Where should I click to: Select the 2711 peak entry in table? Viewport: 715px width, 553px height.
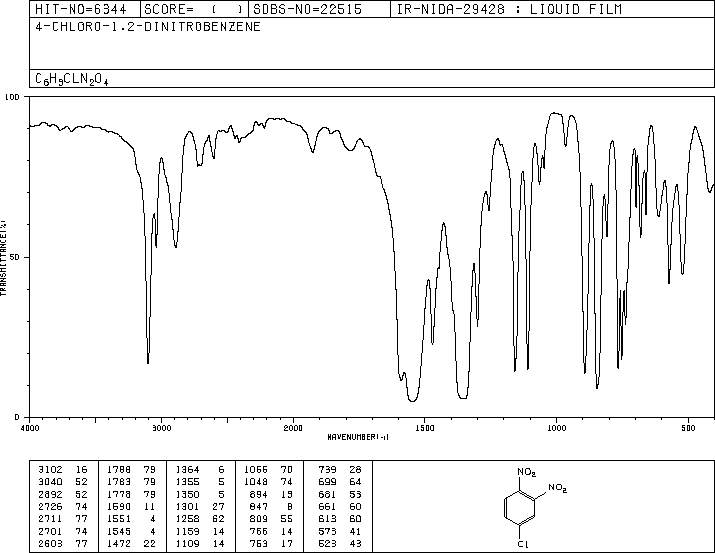[63, 519]
